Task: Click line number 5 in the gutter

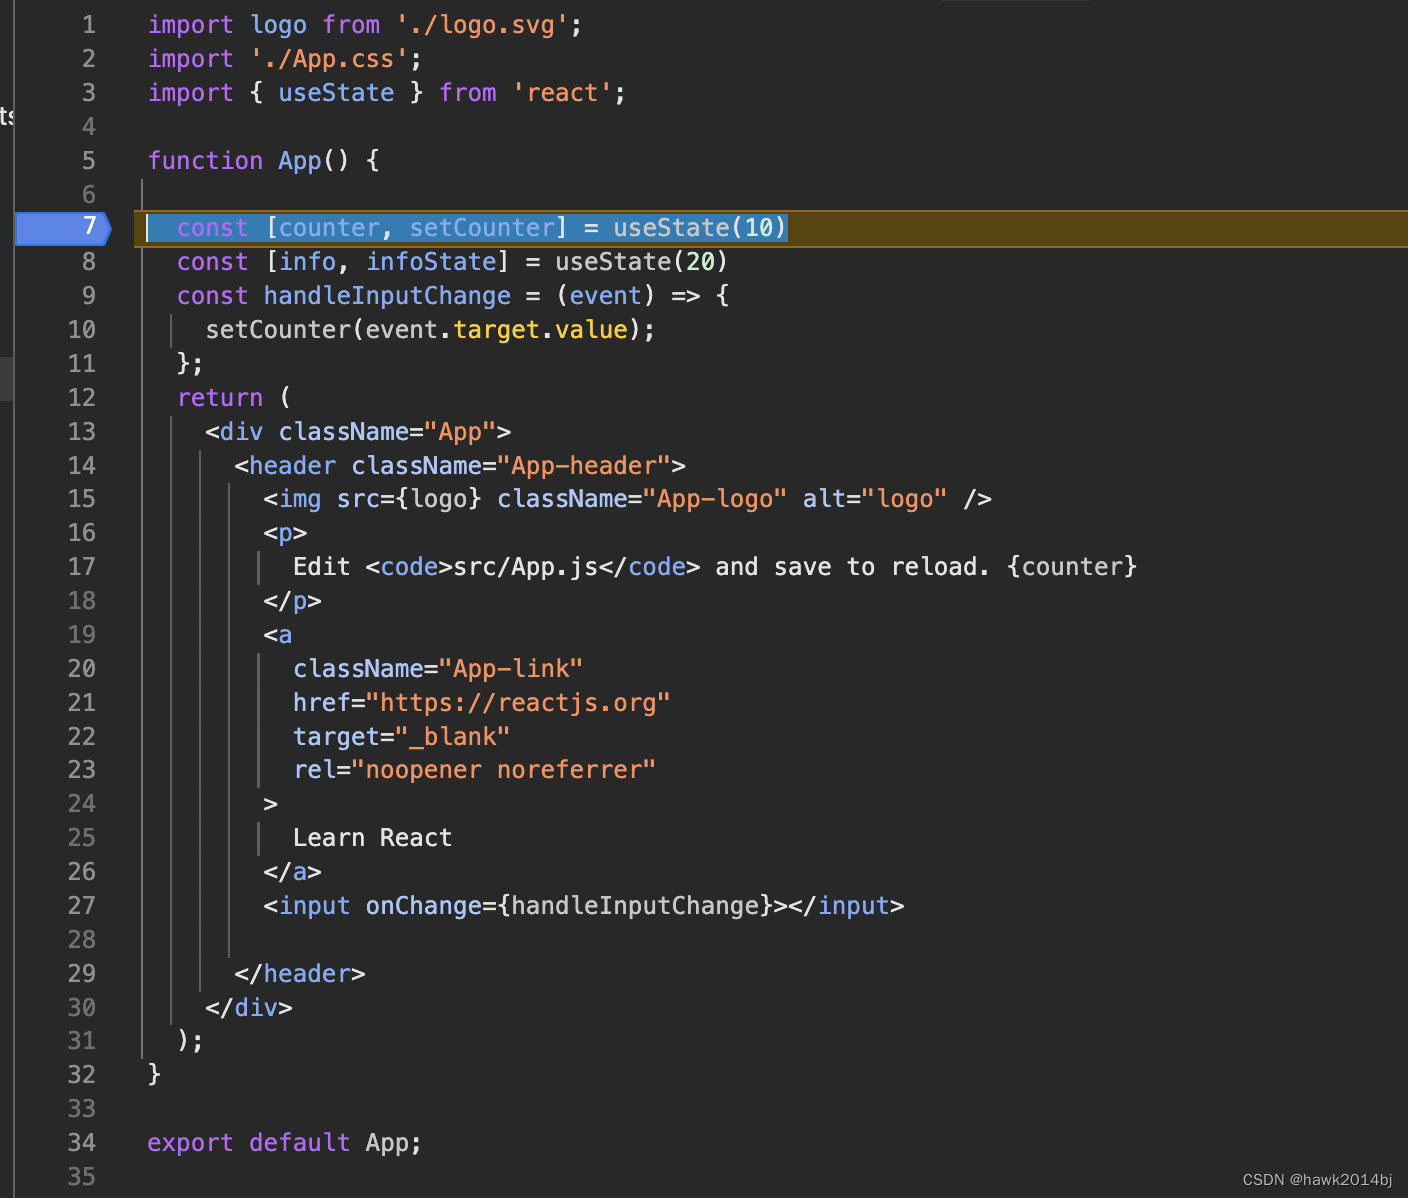Action: pyautogui.click(x=89, y=161)
